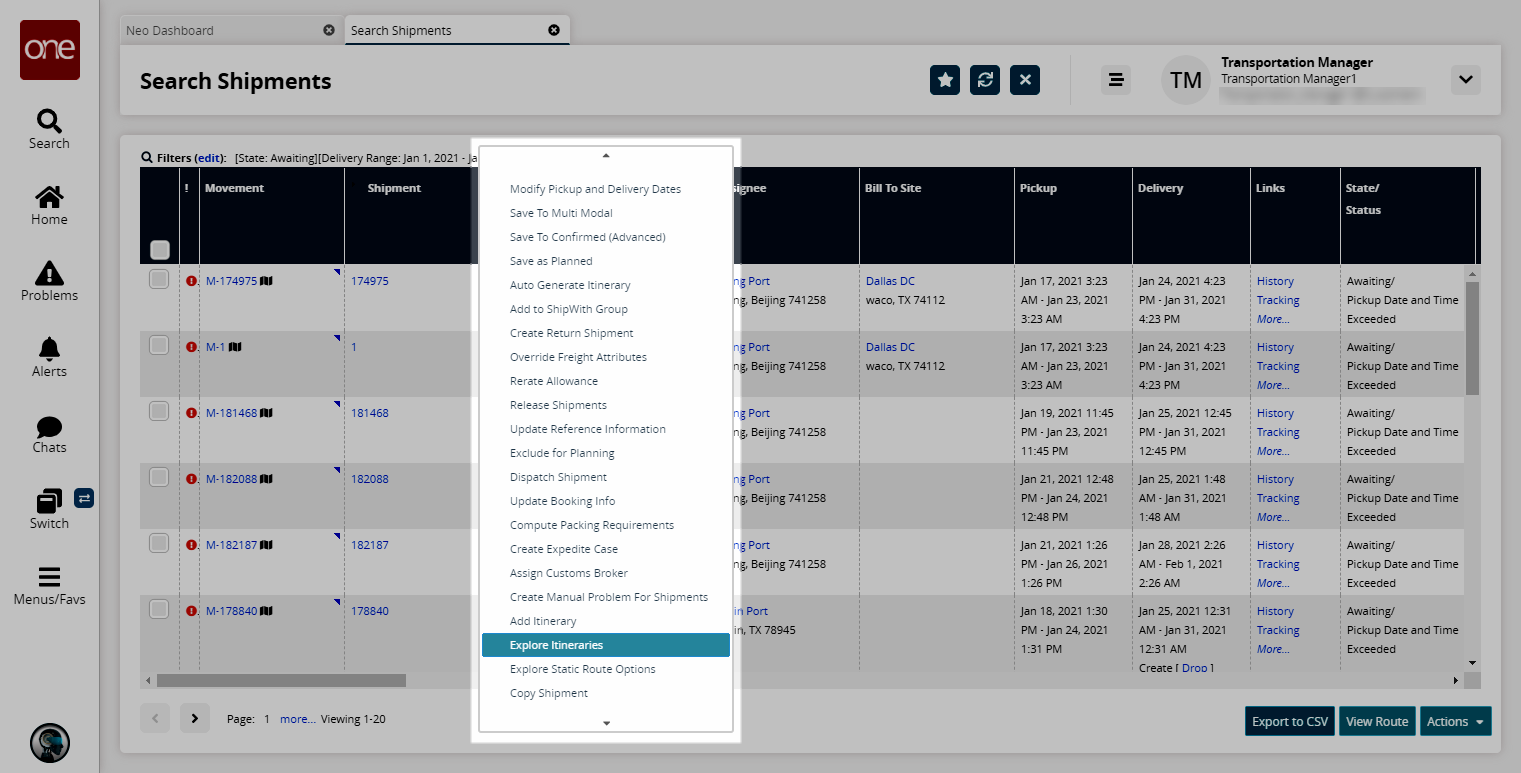Toggle the select-all header checkbox
The height and width of the screenshot is (773, 1521).
pos(160,250)
